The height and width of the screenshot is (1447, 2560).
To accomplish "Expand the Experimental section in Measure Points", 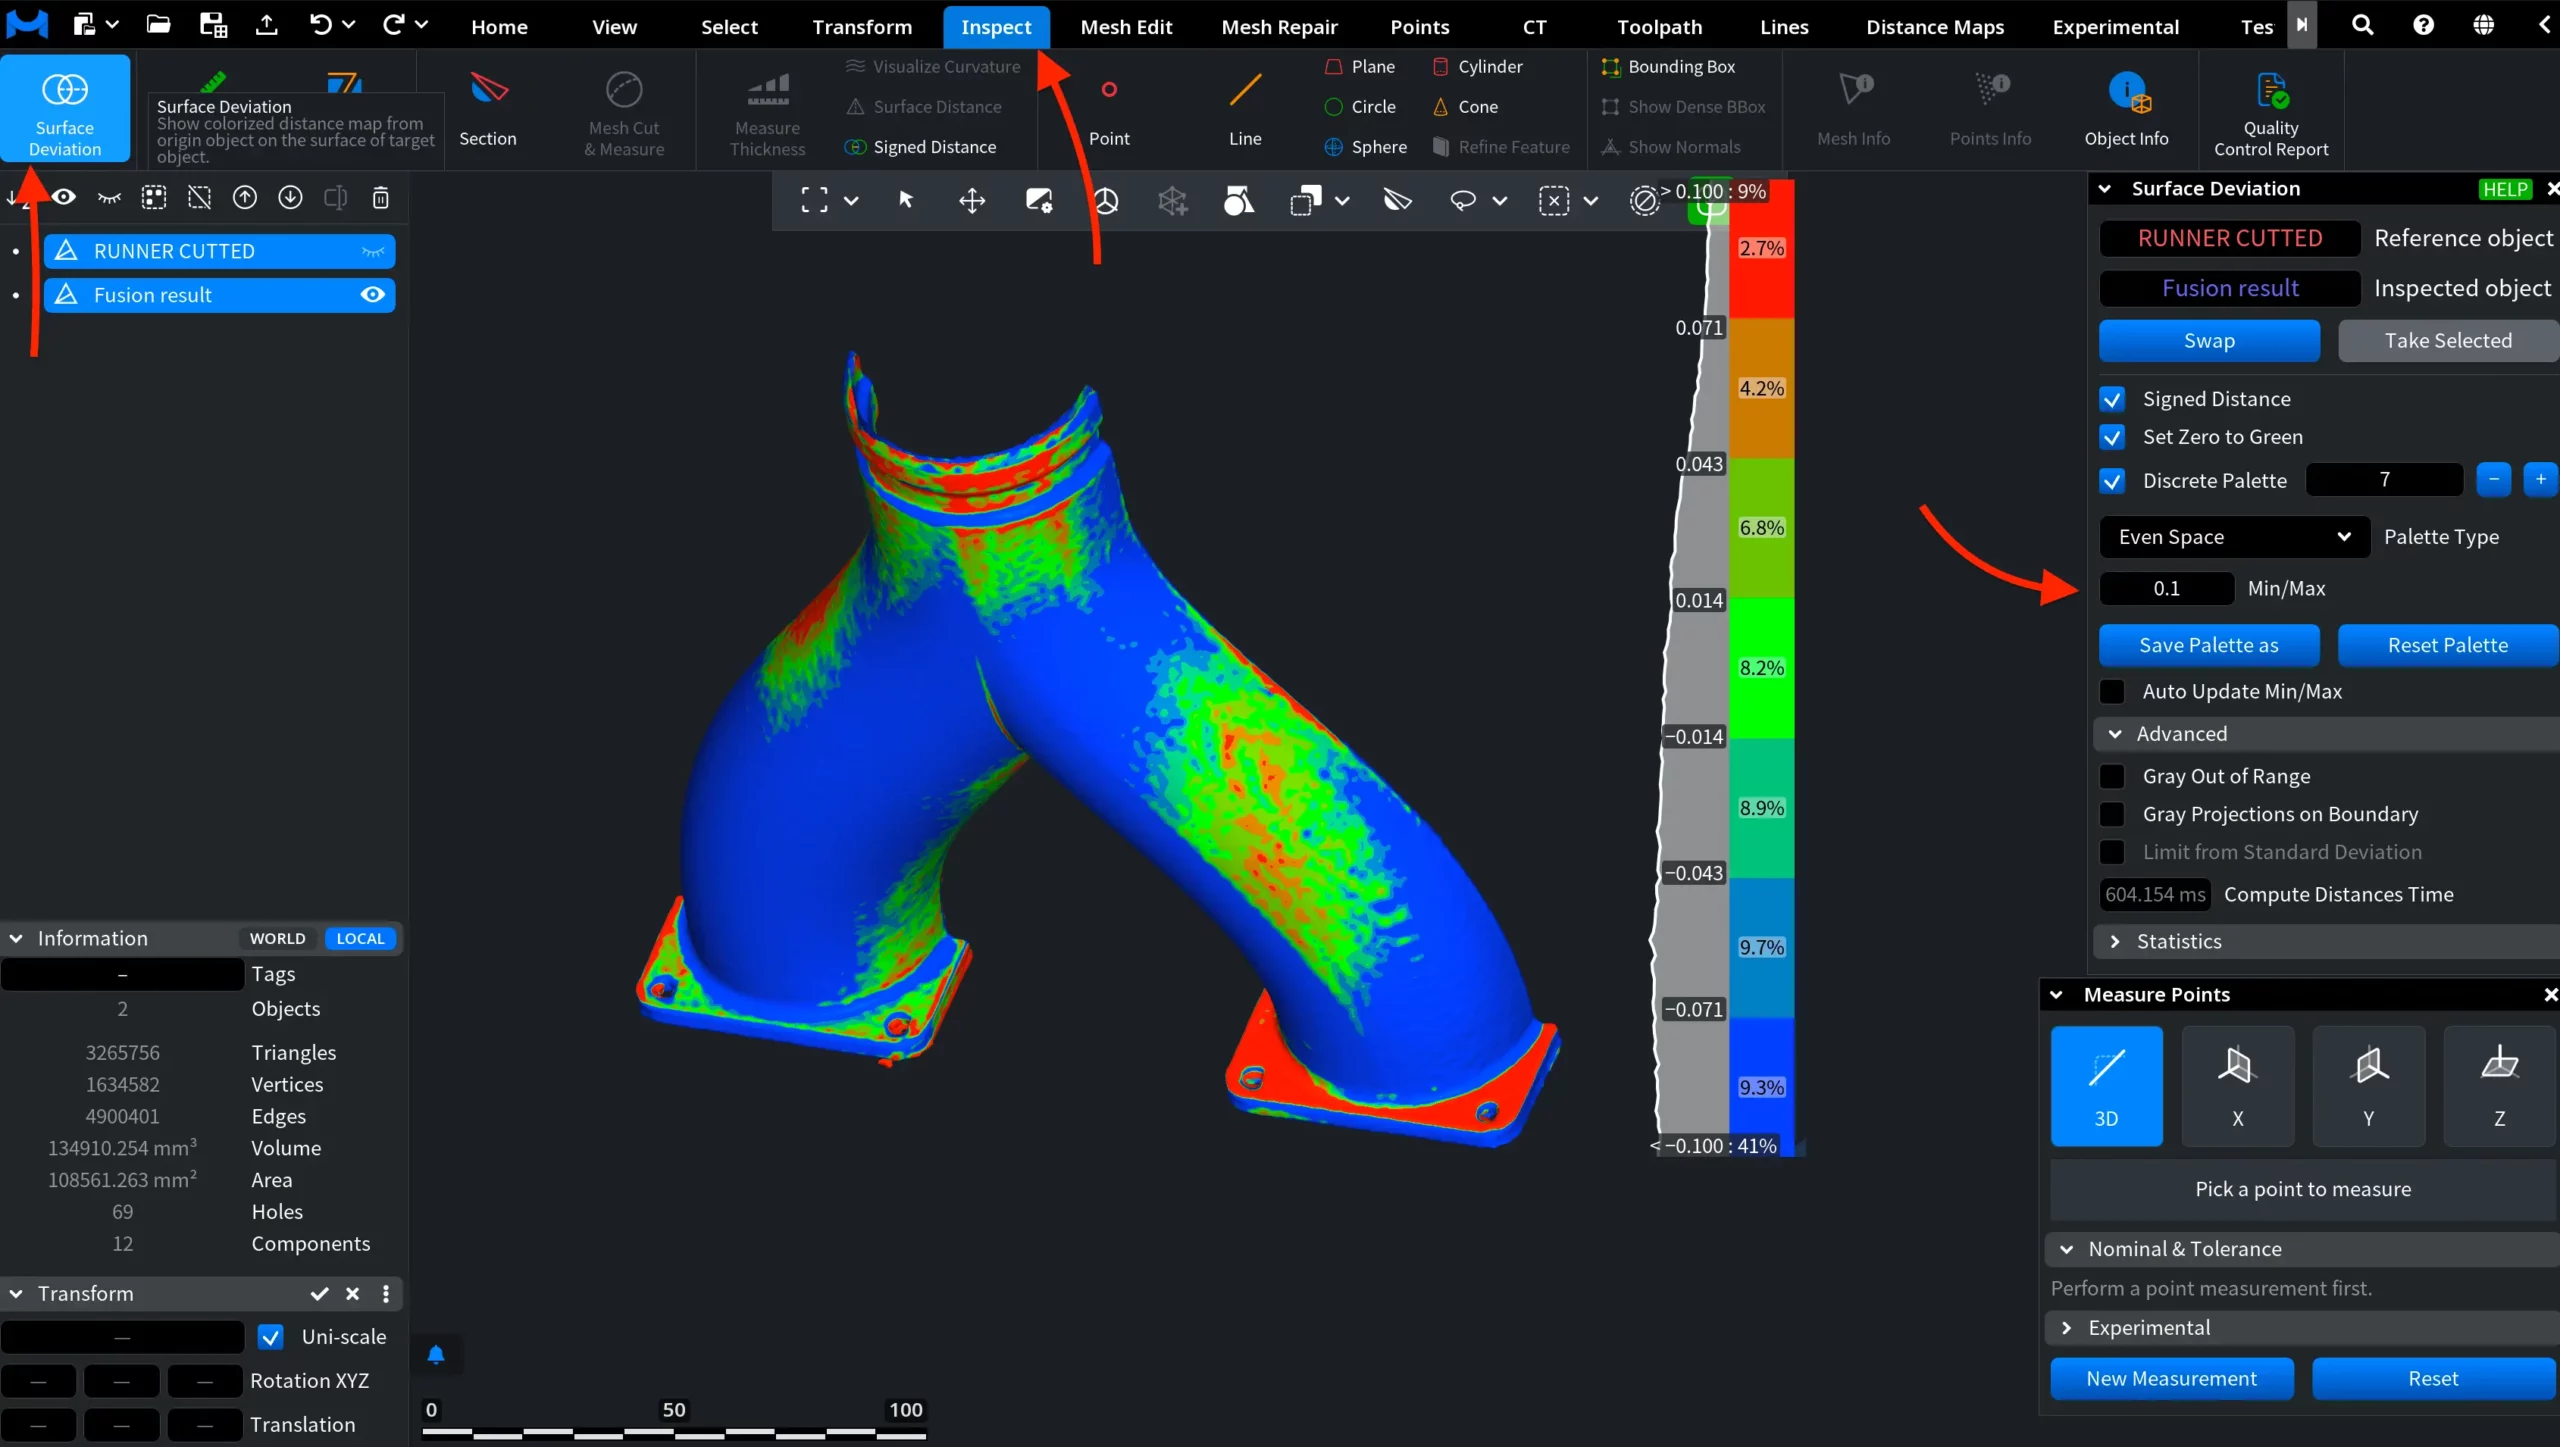I will tap(2066, 1328).
